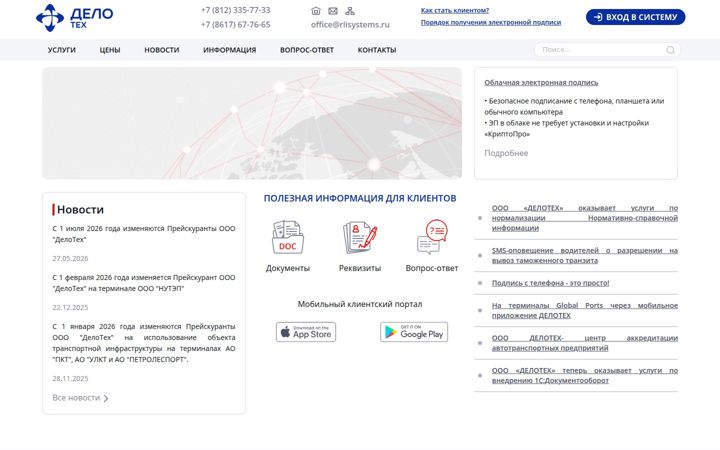Click the Все новости link

76,398
